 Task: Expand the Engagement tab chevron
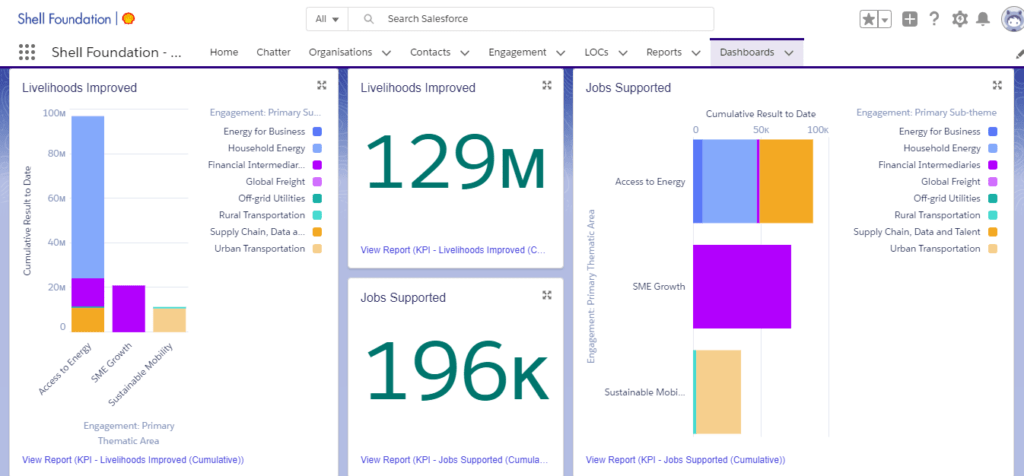click(560, 53)
